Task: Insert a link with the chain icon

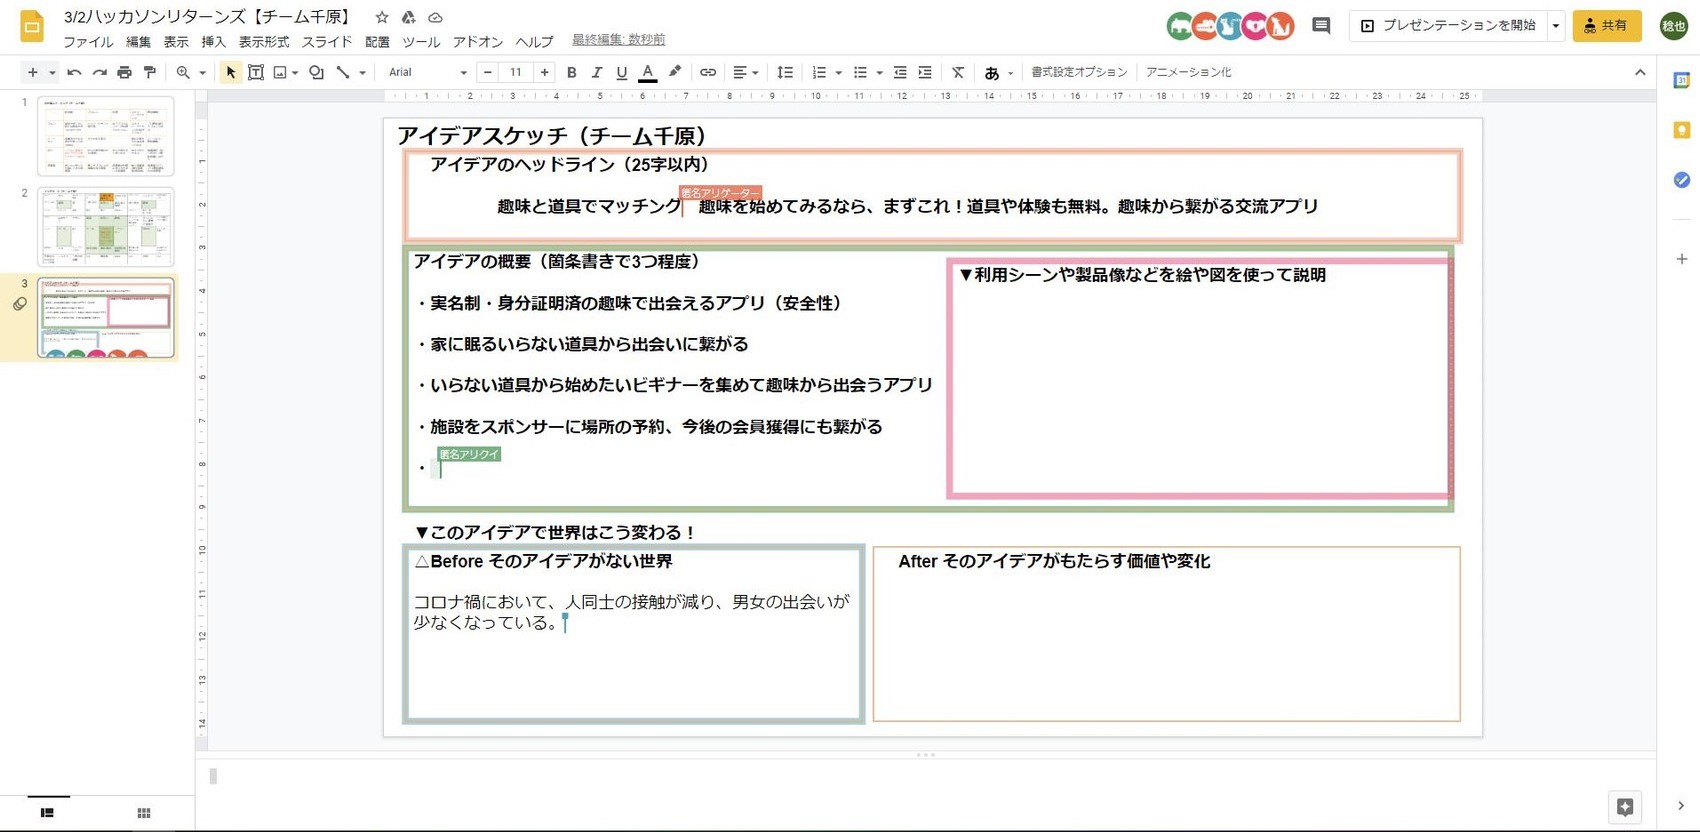Action: click(708, 72)
